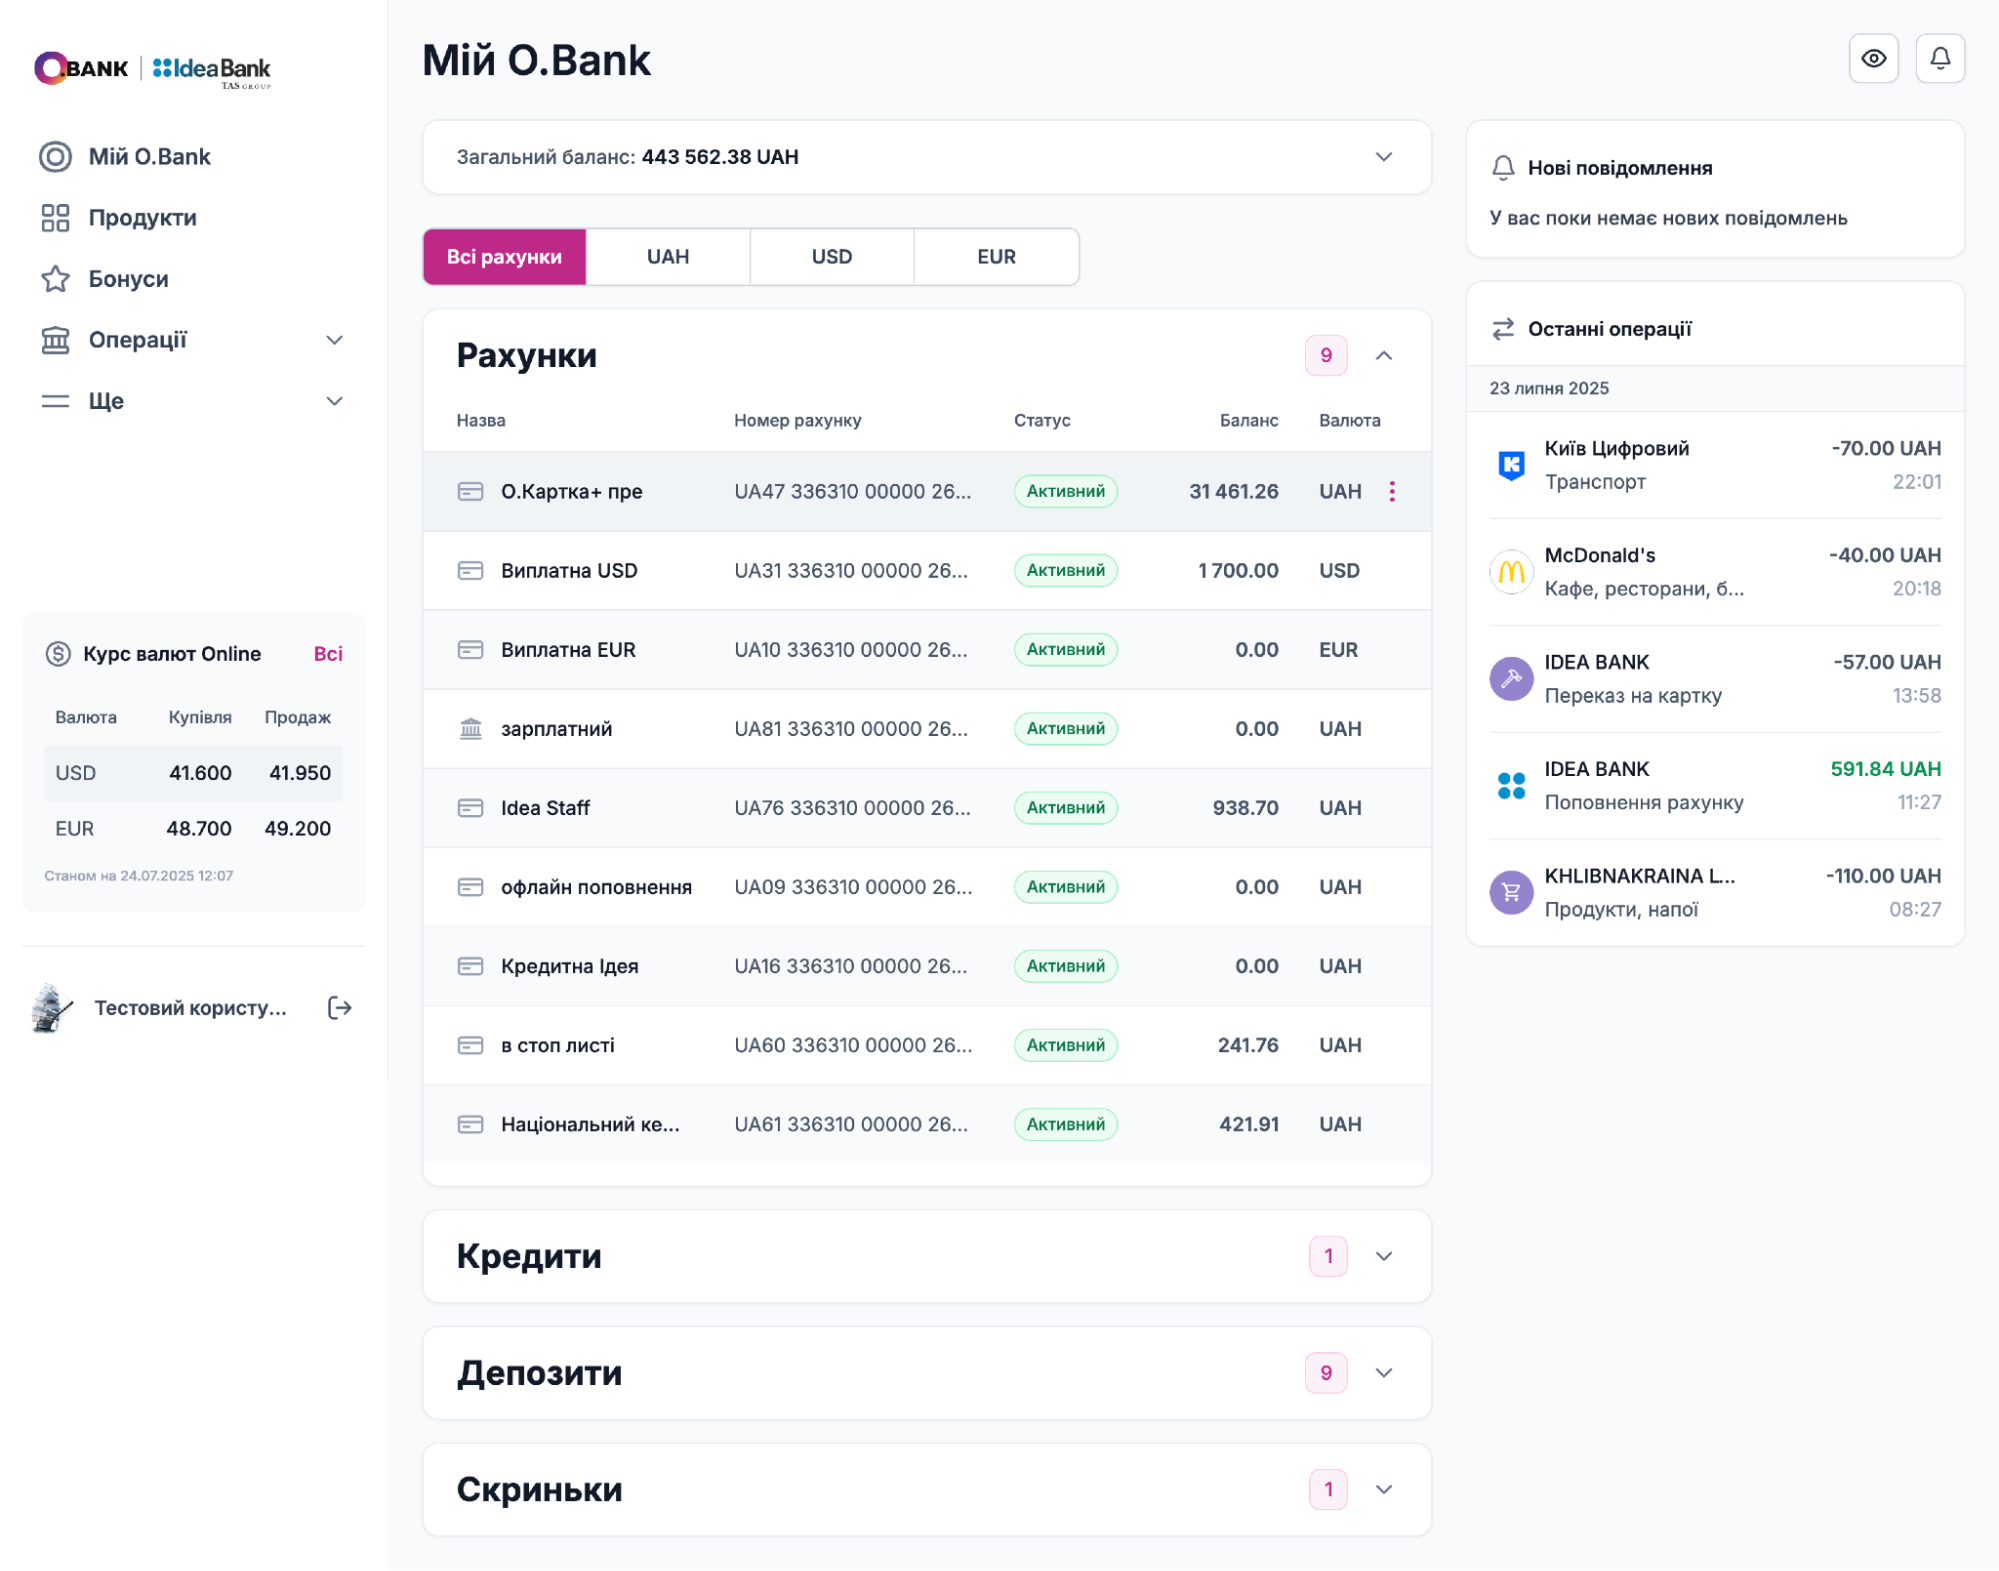
Task: Click McDonald's transaction logo
Action: (1510, 572)
